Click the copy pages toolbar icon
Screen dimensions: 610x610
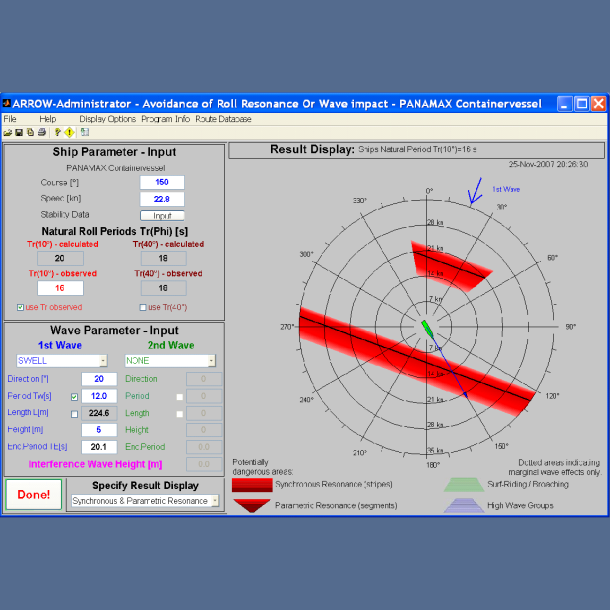tap(29, 131)
